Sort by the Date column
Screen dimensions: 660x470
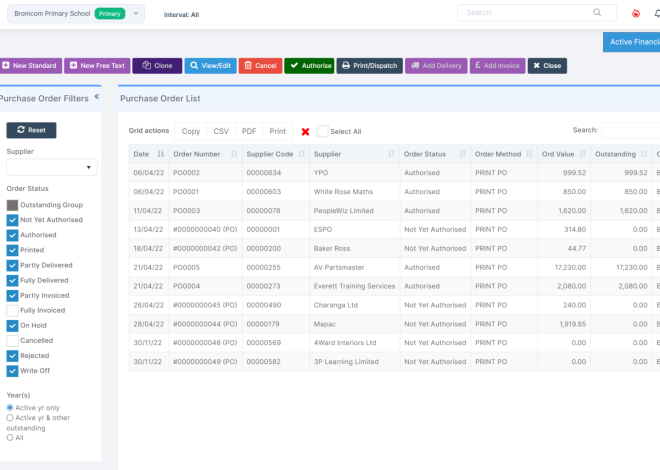click(149, 154)
